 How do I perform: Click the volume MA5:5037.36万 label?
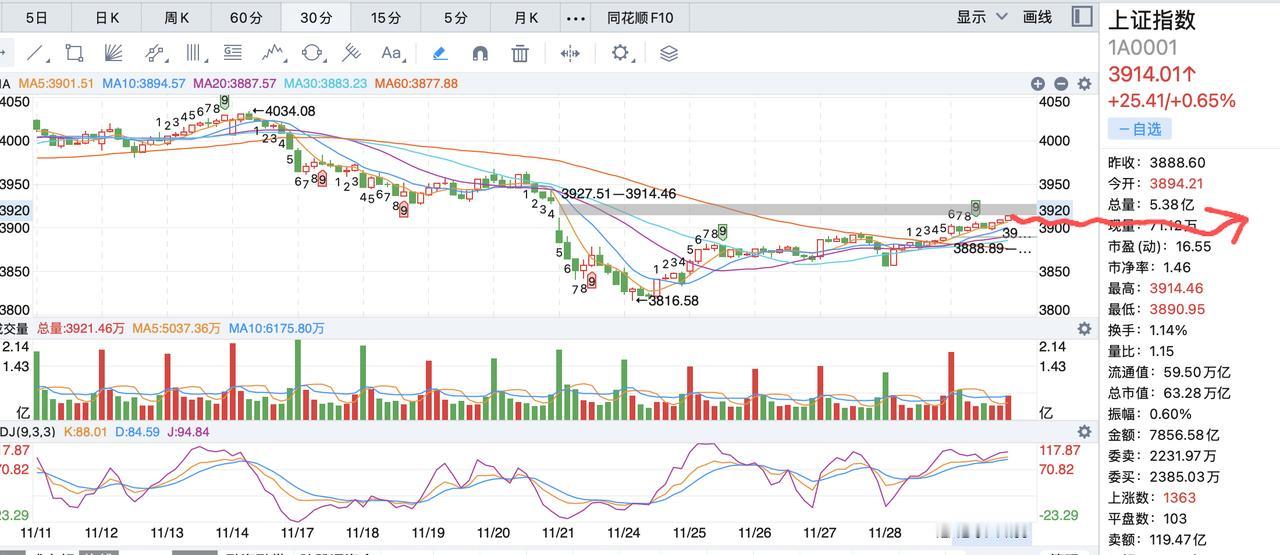[177, 328]
